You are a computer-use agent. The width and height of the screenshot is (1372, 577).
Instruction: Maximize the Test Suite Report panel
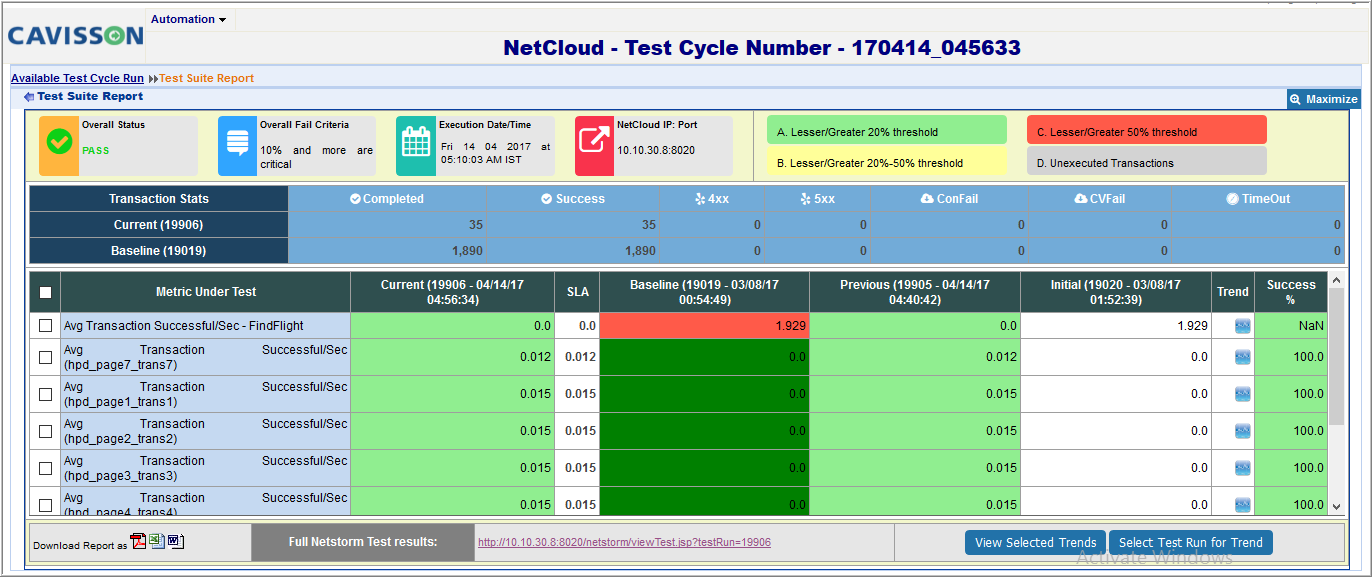point(1324,99)
